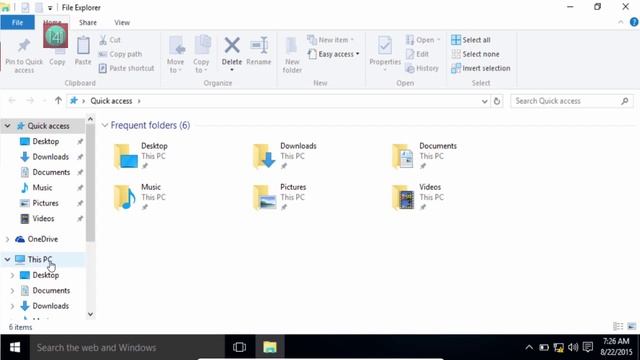Select OneDrive in navigation pane
This screenshot has width=640, height=360.
42,239
